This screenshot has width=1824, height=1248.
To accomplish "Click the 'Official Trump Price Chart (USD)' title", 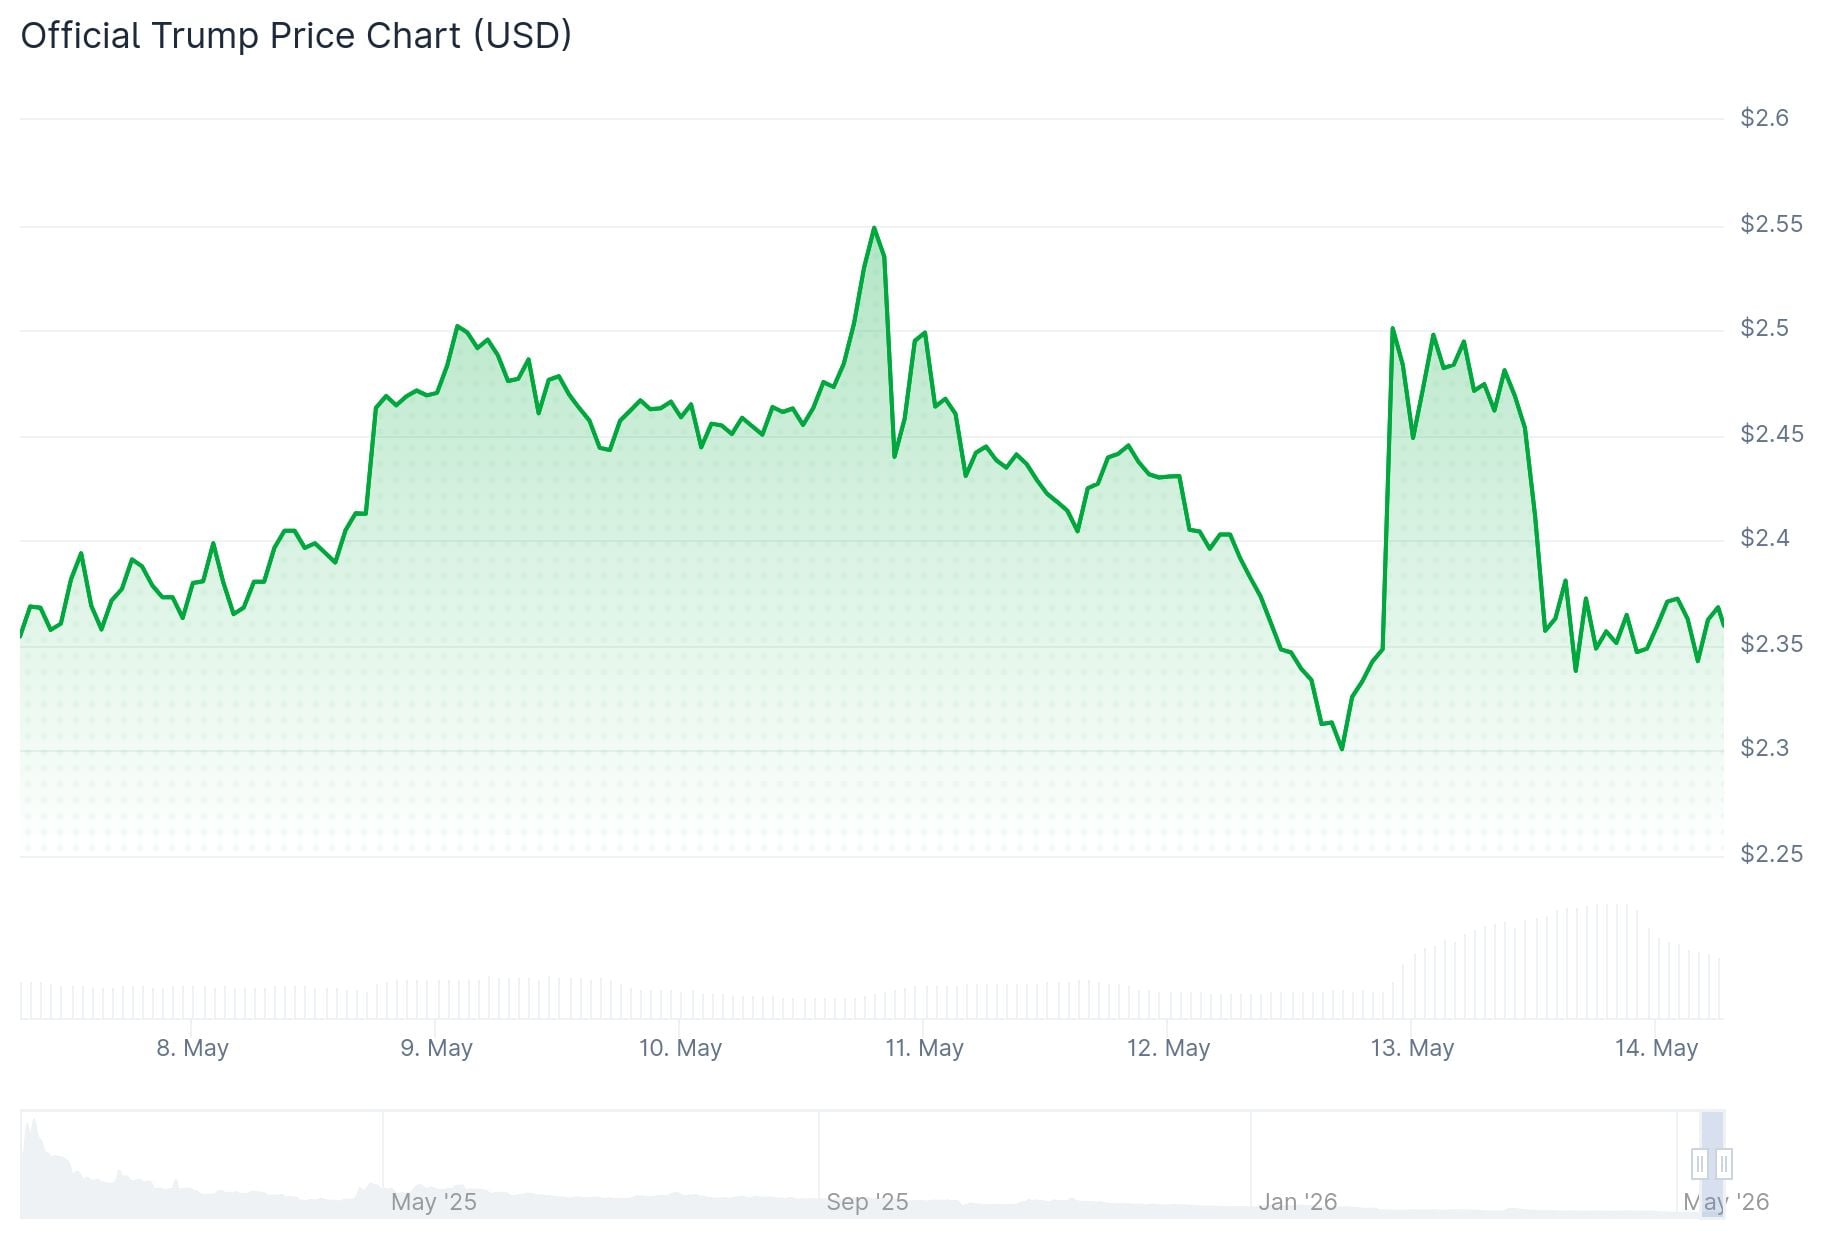I will click(x=296, y=36).
